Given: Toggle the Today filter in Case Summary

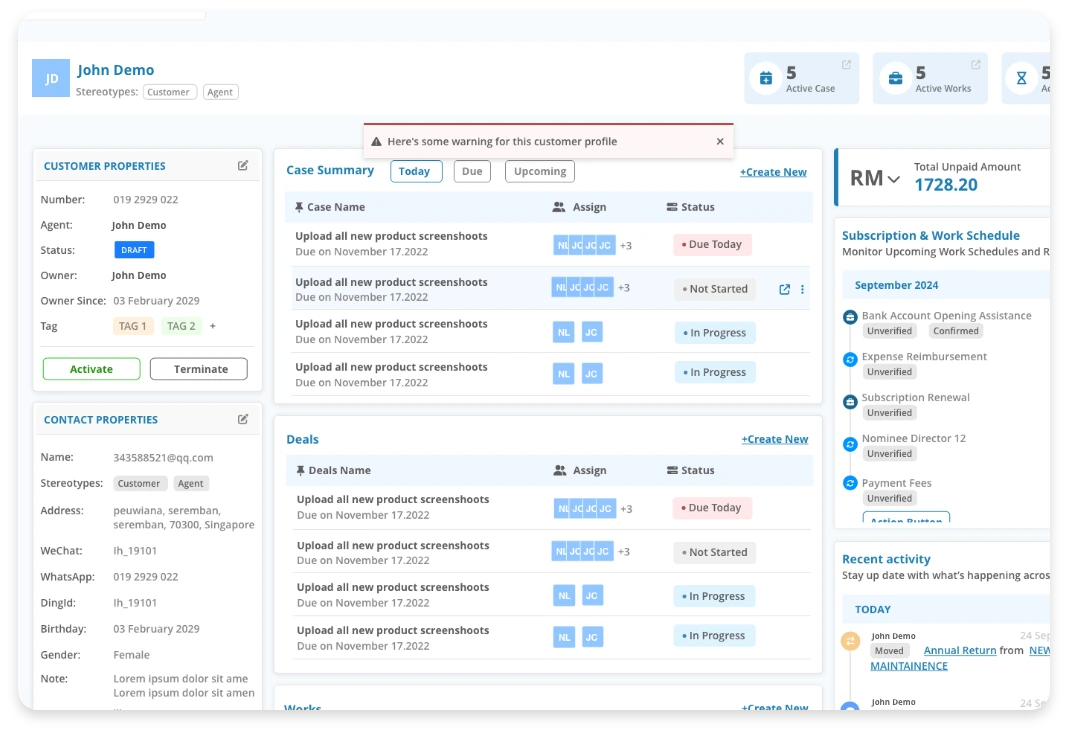Looking at the screenshot, I should click(x=416, y=171).
